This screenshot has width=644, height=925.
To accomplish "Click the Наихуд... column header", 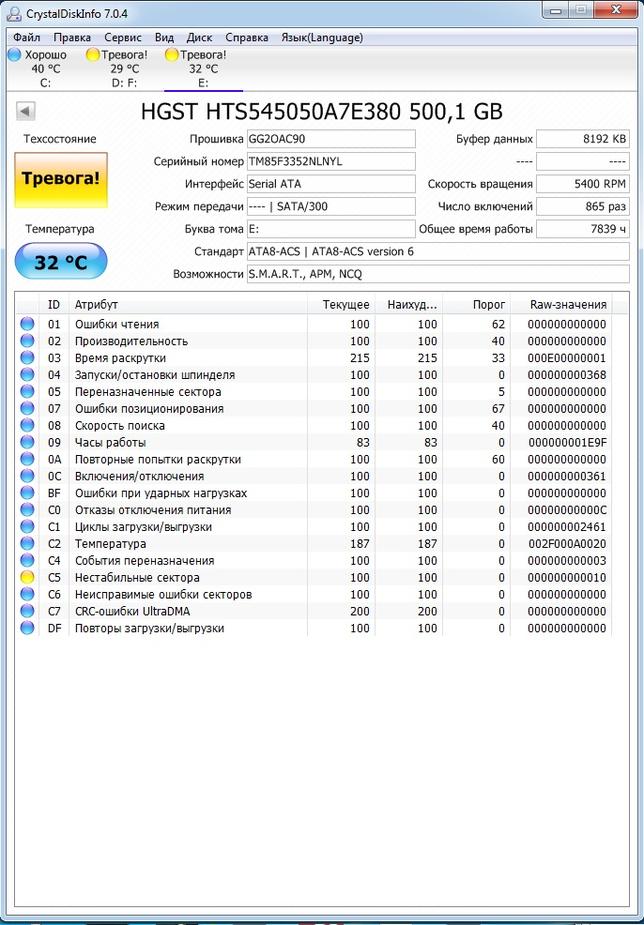I will pos(409,304).
